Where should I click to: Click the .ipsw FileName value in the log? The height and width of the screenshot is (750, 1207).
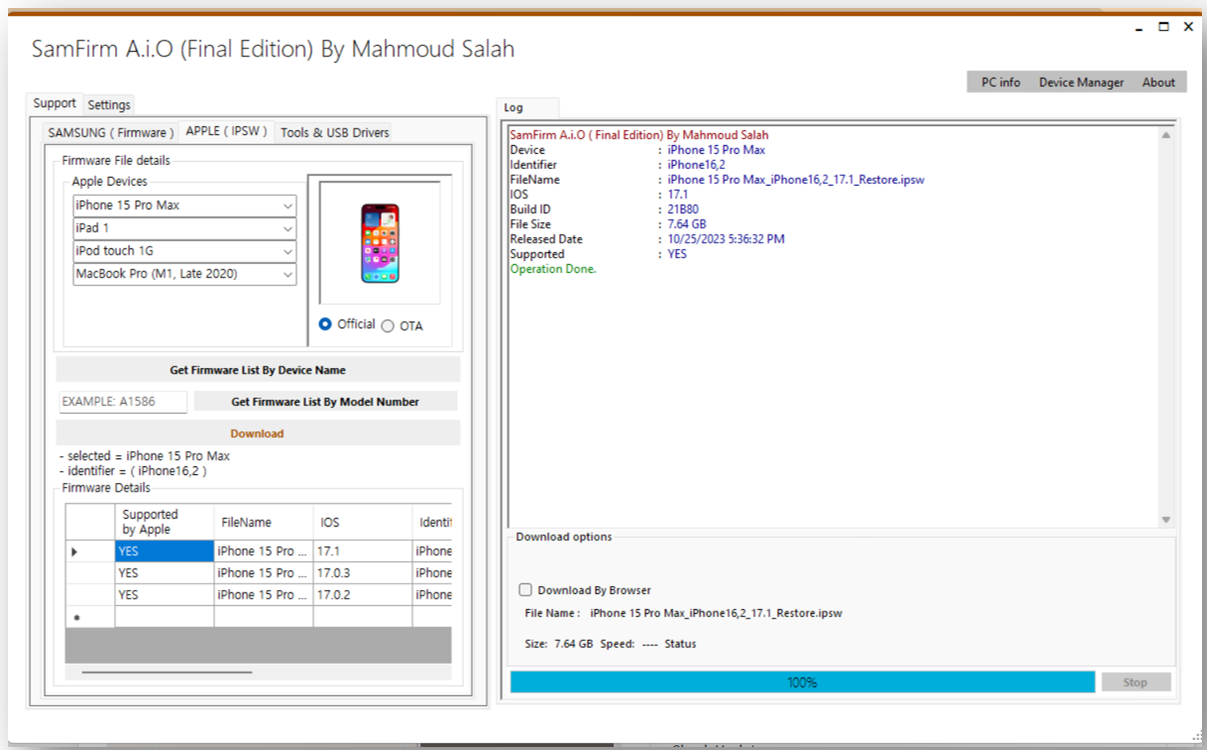coord(796,180)
